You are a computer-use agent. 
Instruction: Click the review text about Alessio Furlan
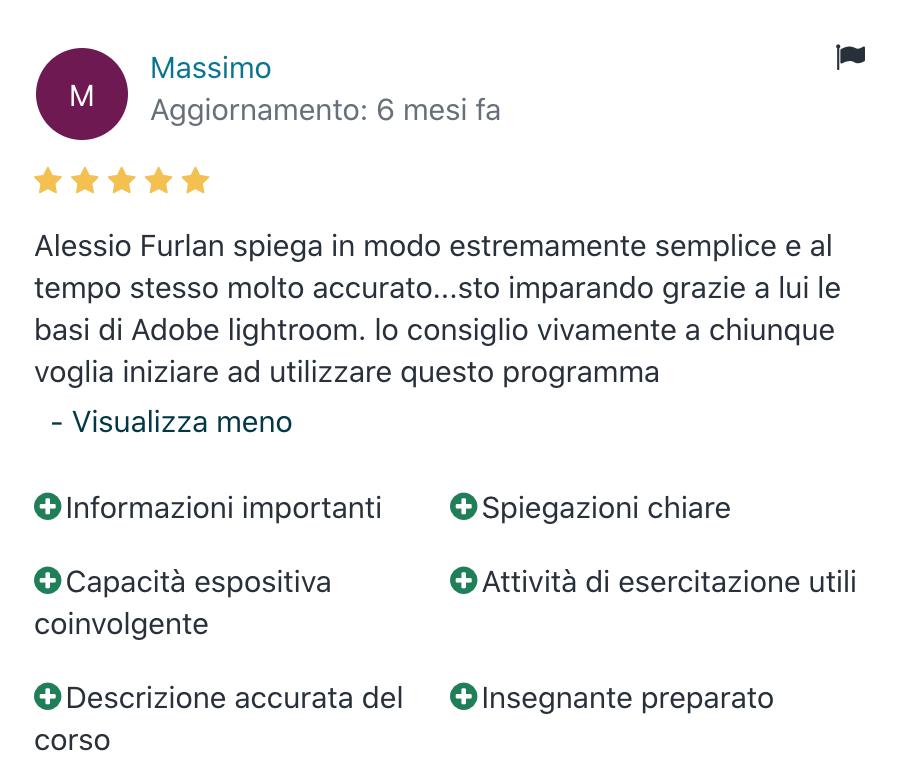pyautogui.click(x=438, y=309)
